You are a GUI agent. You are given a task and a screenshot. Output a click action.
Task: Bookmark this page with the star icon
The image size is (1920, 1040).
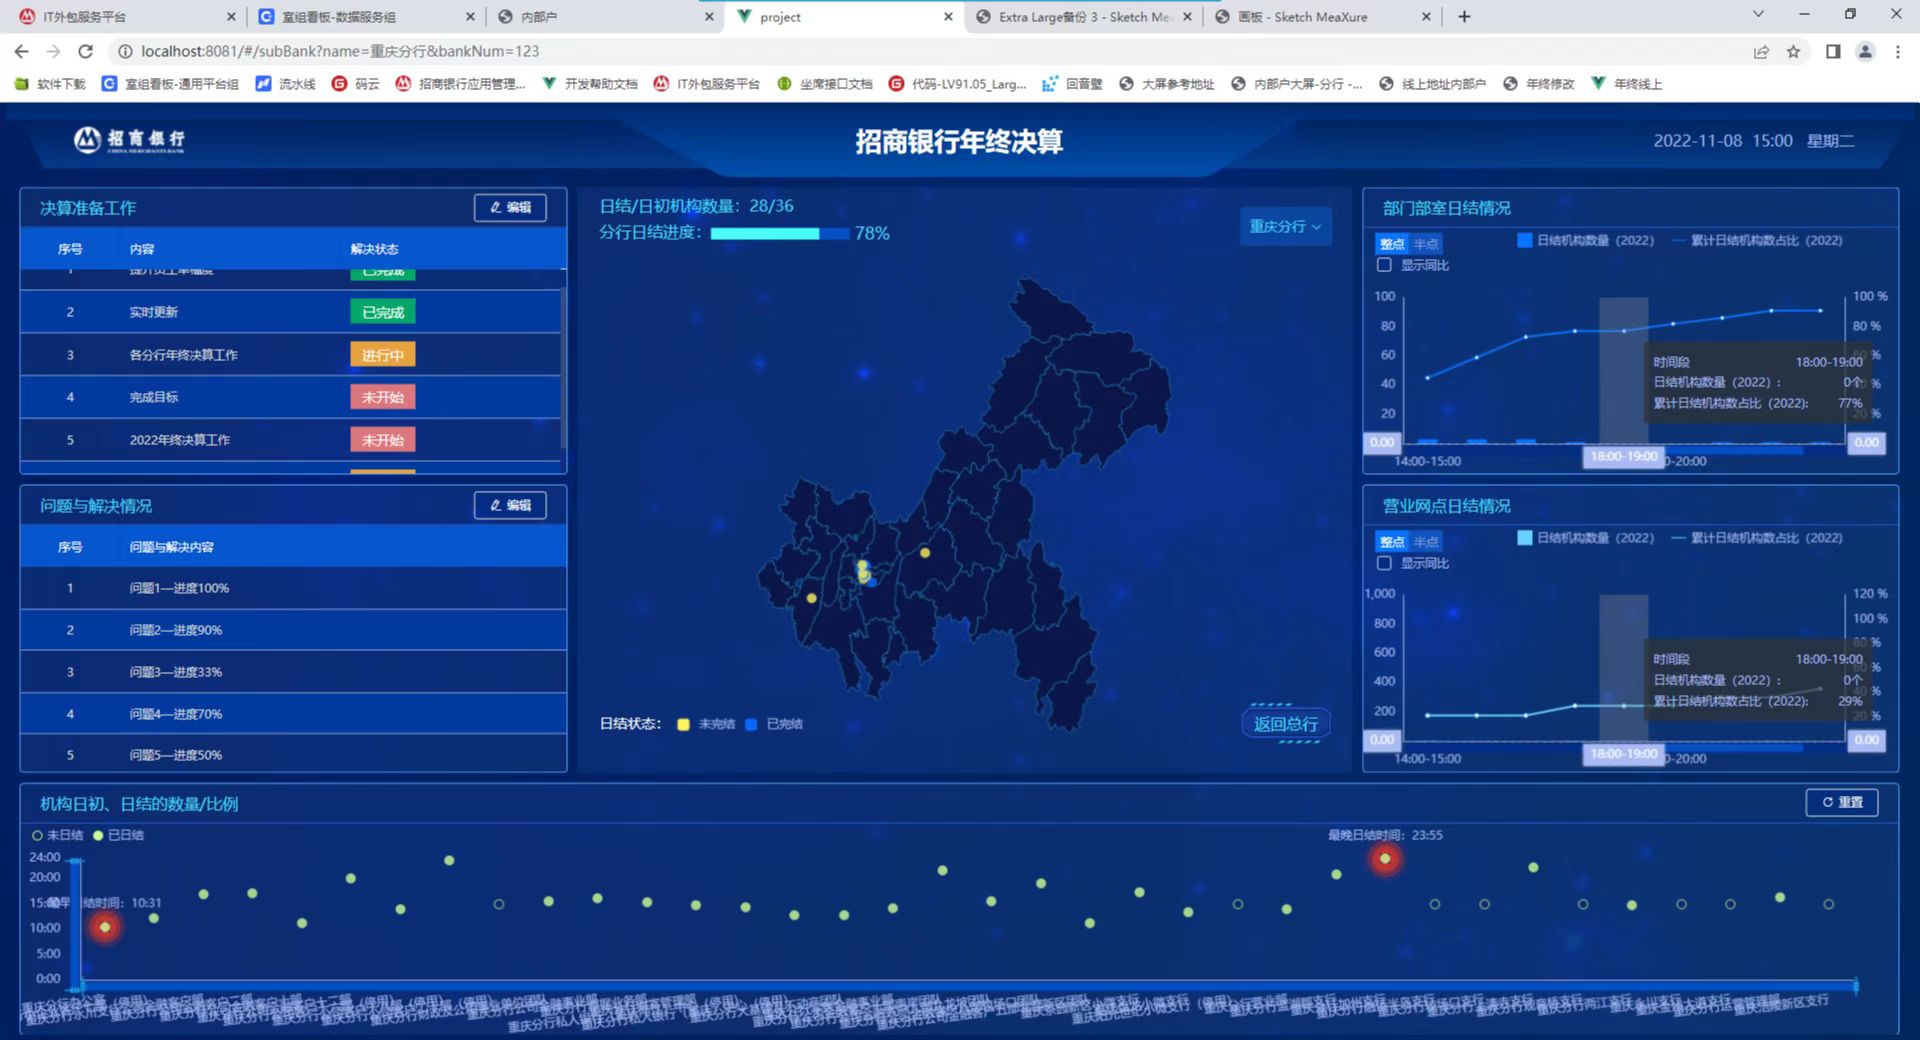1793,51
